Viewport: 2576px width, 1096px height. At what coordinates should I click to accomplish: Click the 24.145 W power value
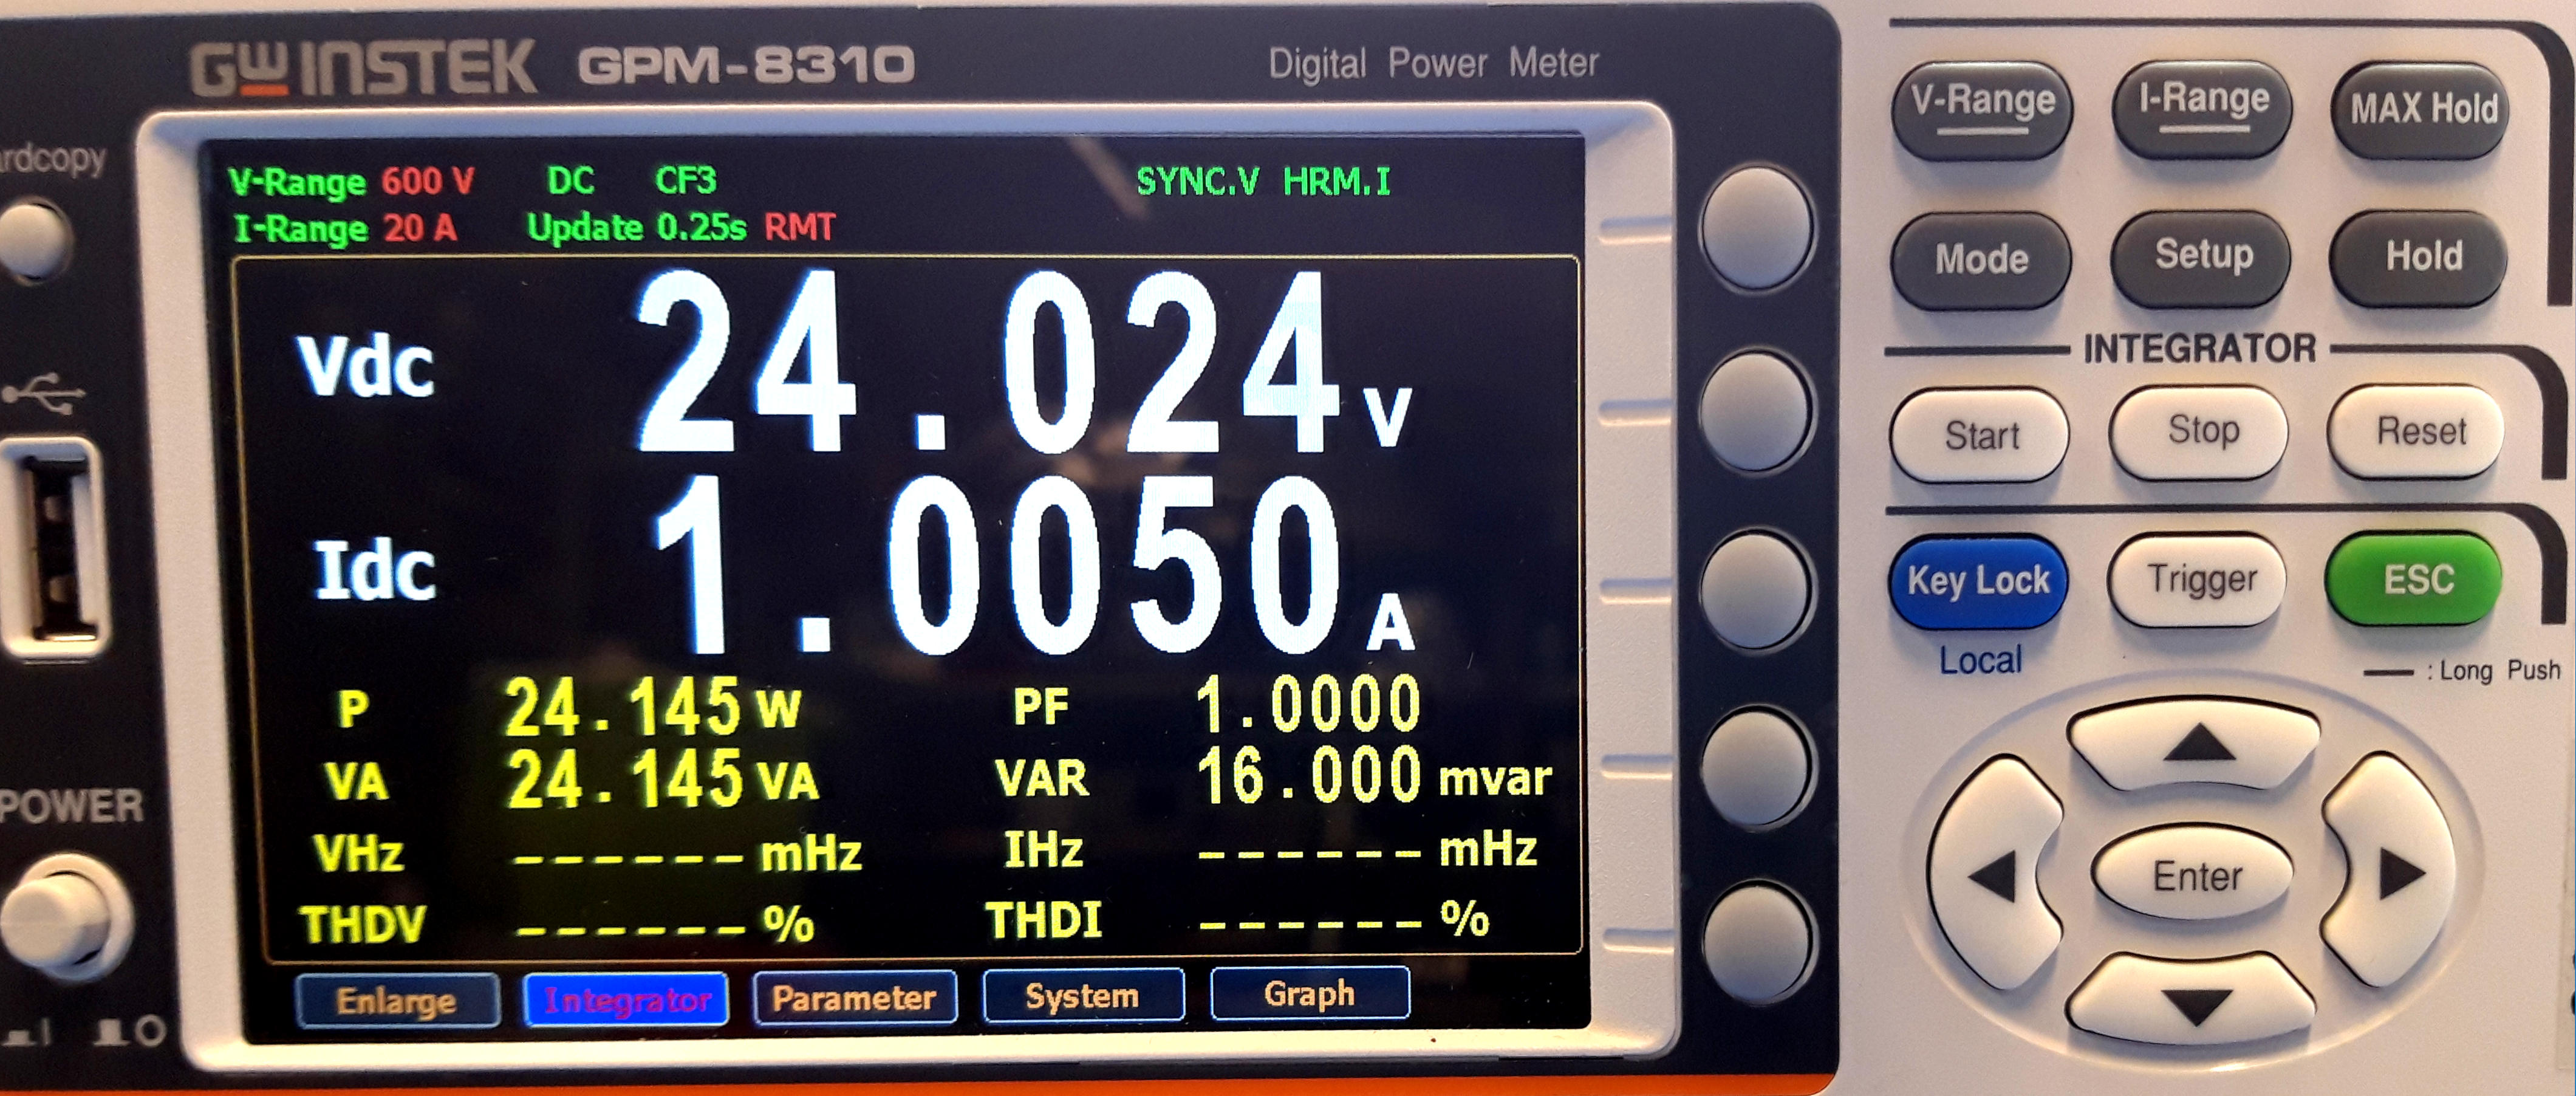point(652,707)
